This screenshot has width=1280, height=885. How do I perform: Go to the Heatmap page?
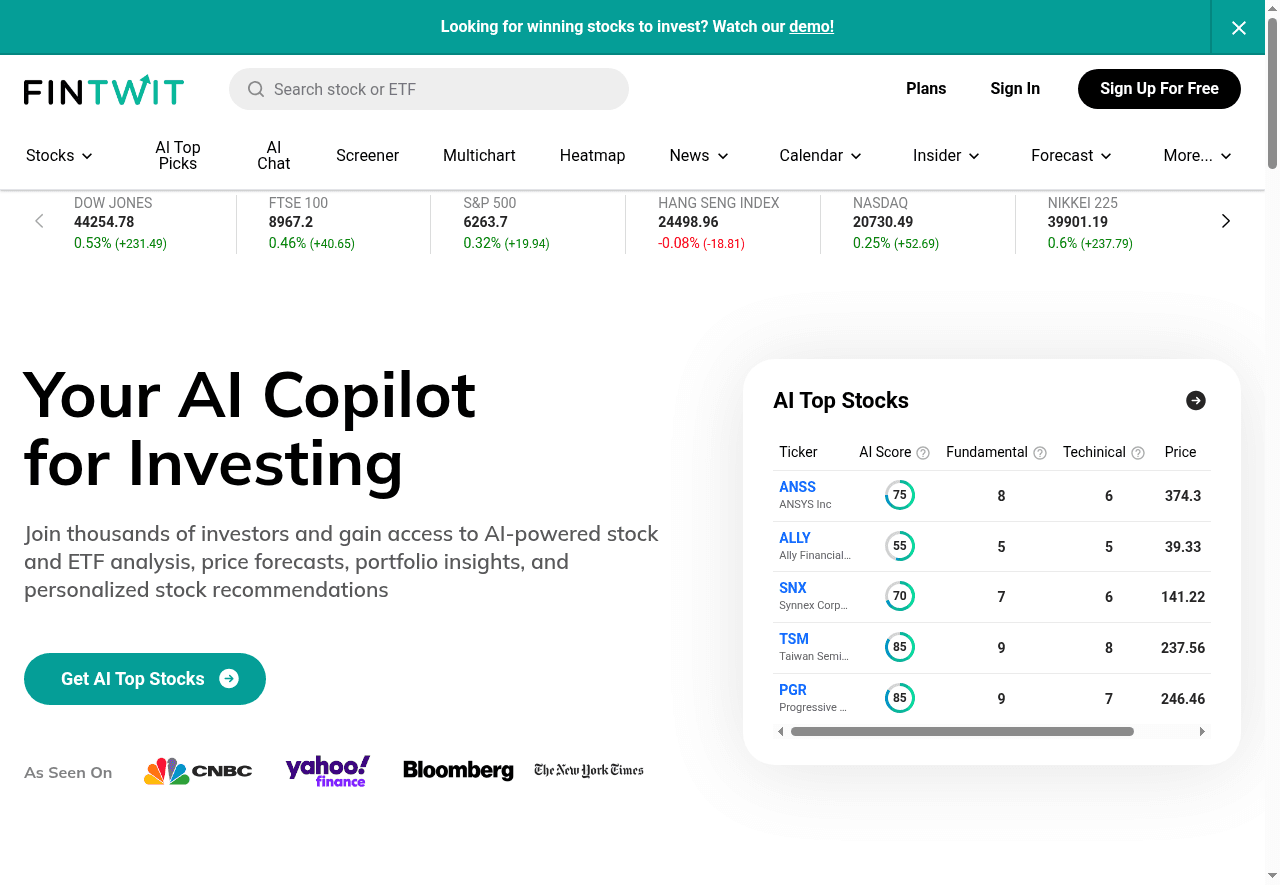point(592,156)
